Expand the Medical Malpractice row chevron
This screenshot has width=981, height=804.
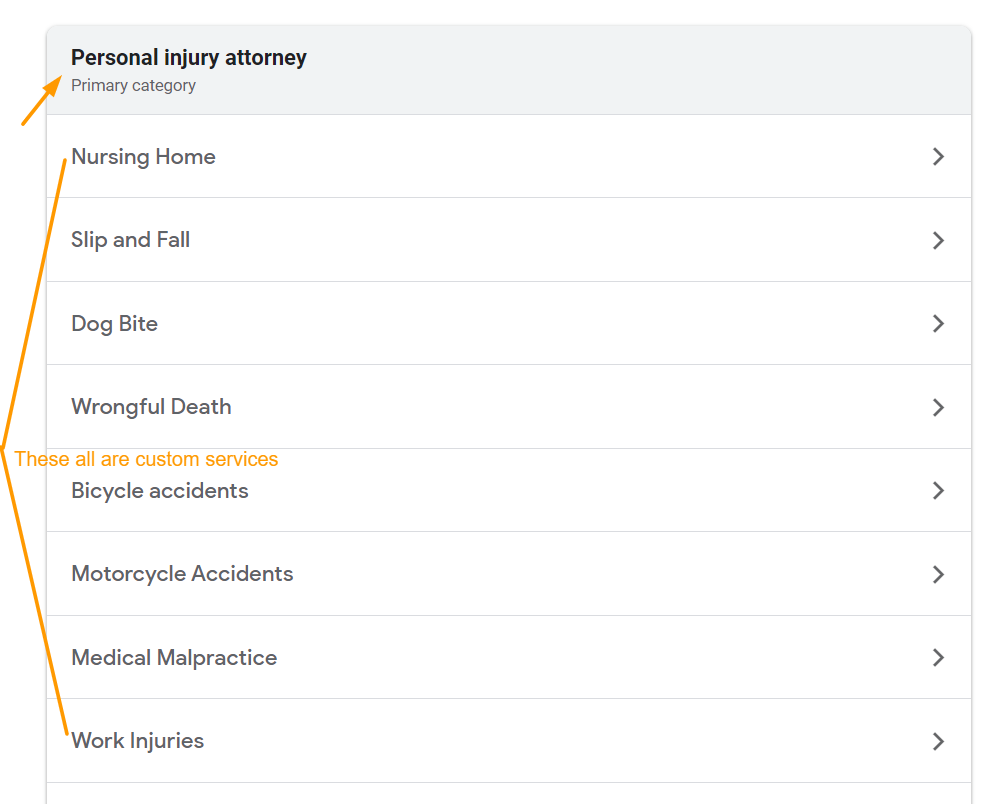938,658
